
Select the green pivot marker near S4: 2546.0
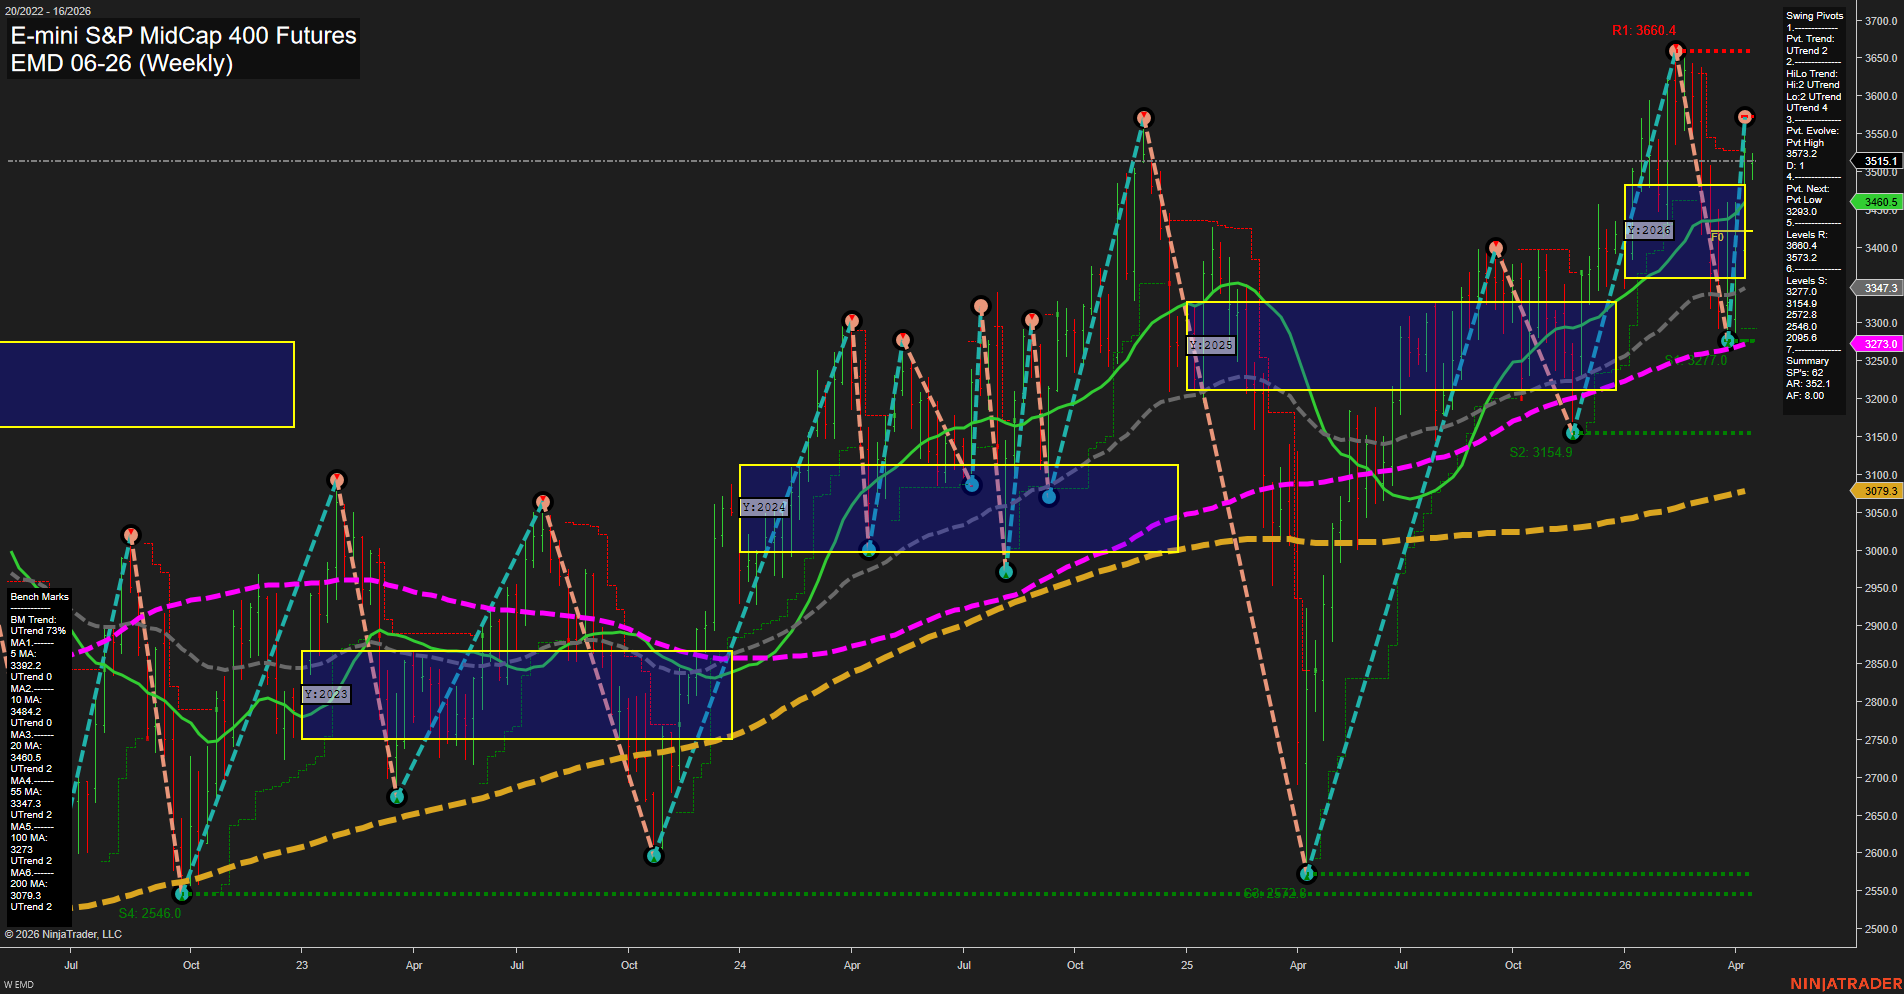(182, 895)
